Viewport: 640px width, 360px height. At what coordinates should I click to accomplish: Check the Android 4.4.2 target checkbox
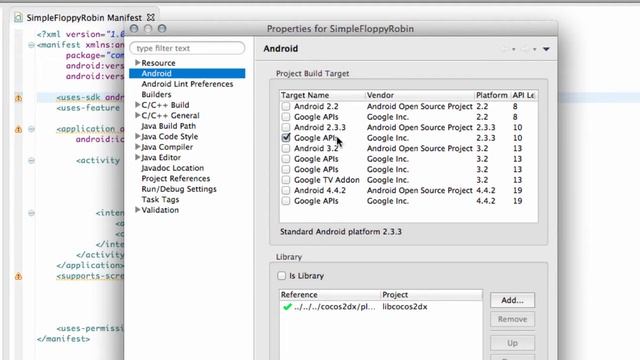click(286, 190)
